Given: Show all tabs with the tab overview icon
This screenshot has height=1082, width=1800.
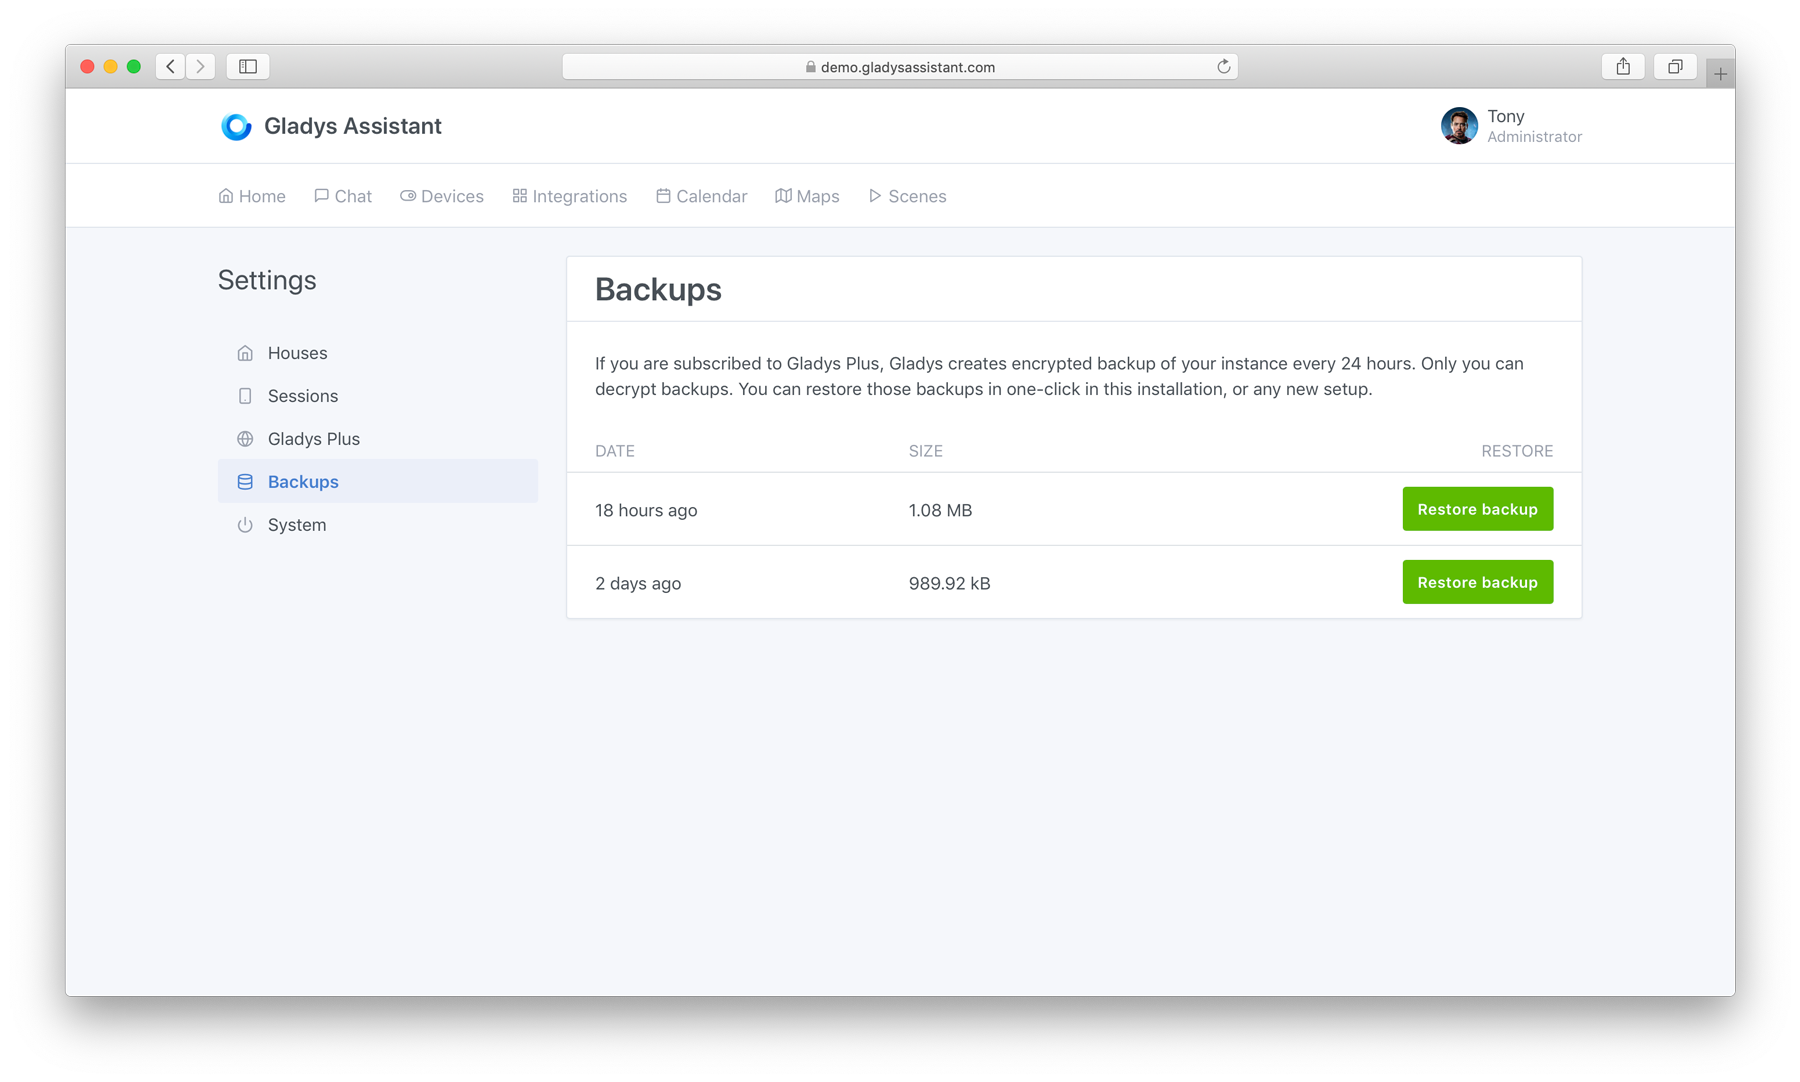Looking at the screenshot, I should (x=1675, y=66).
